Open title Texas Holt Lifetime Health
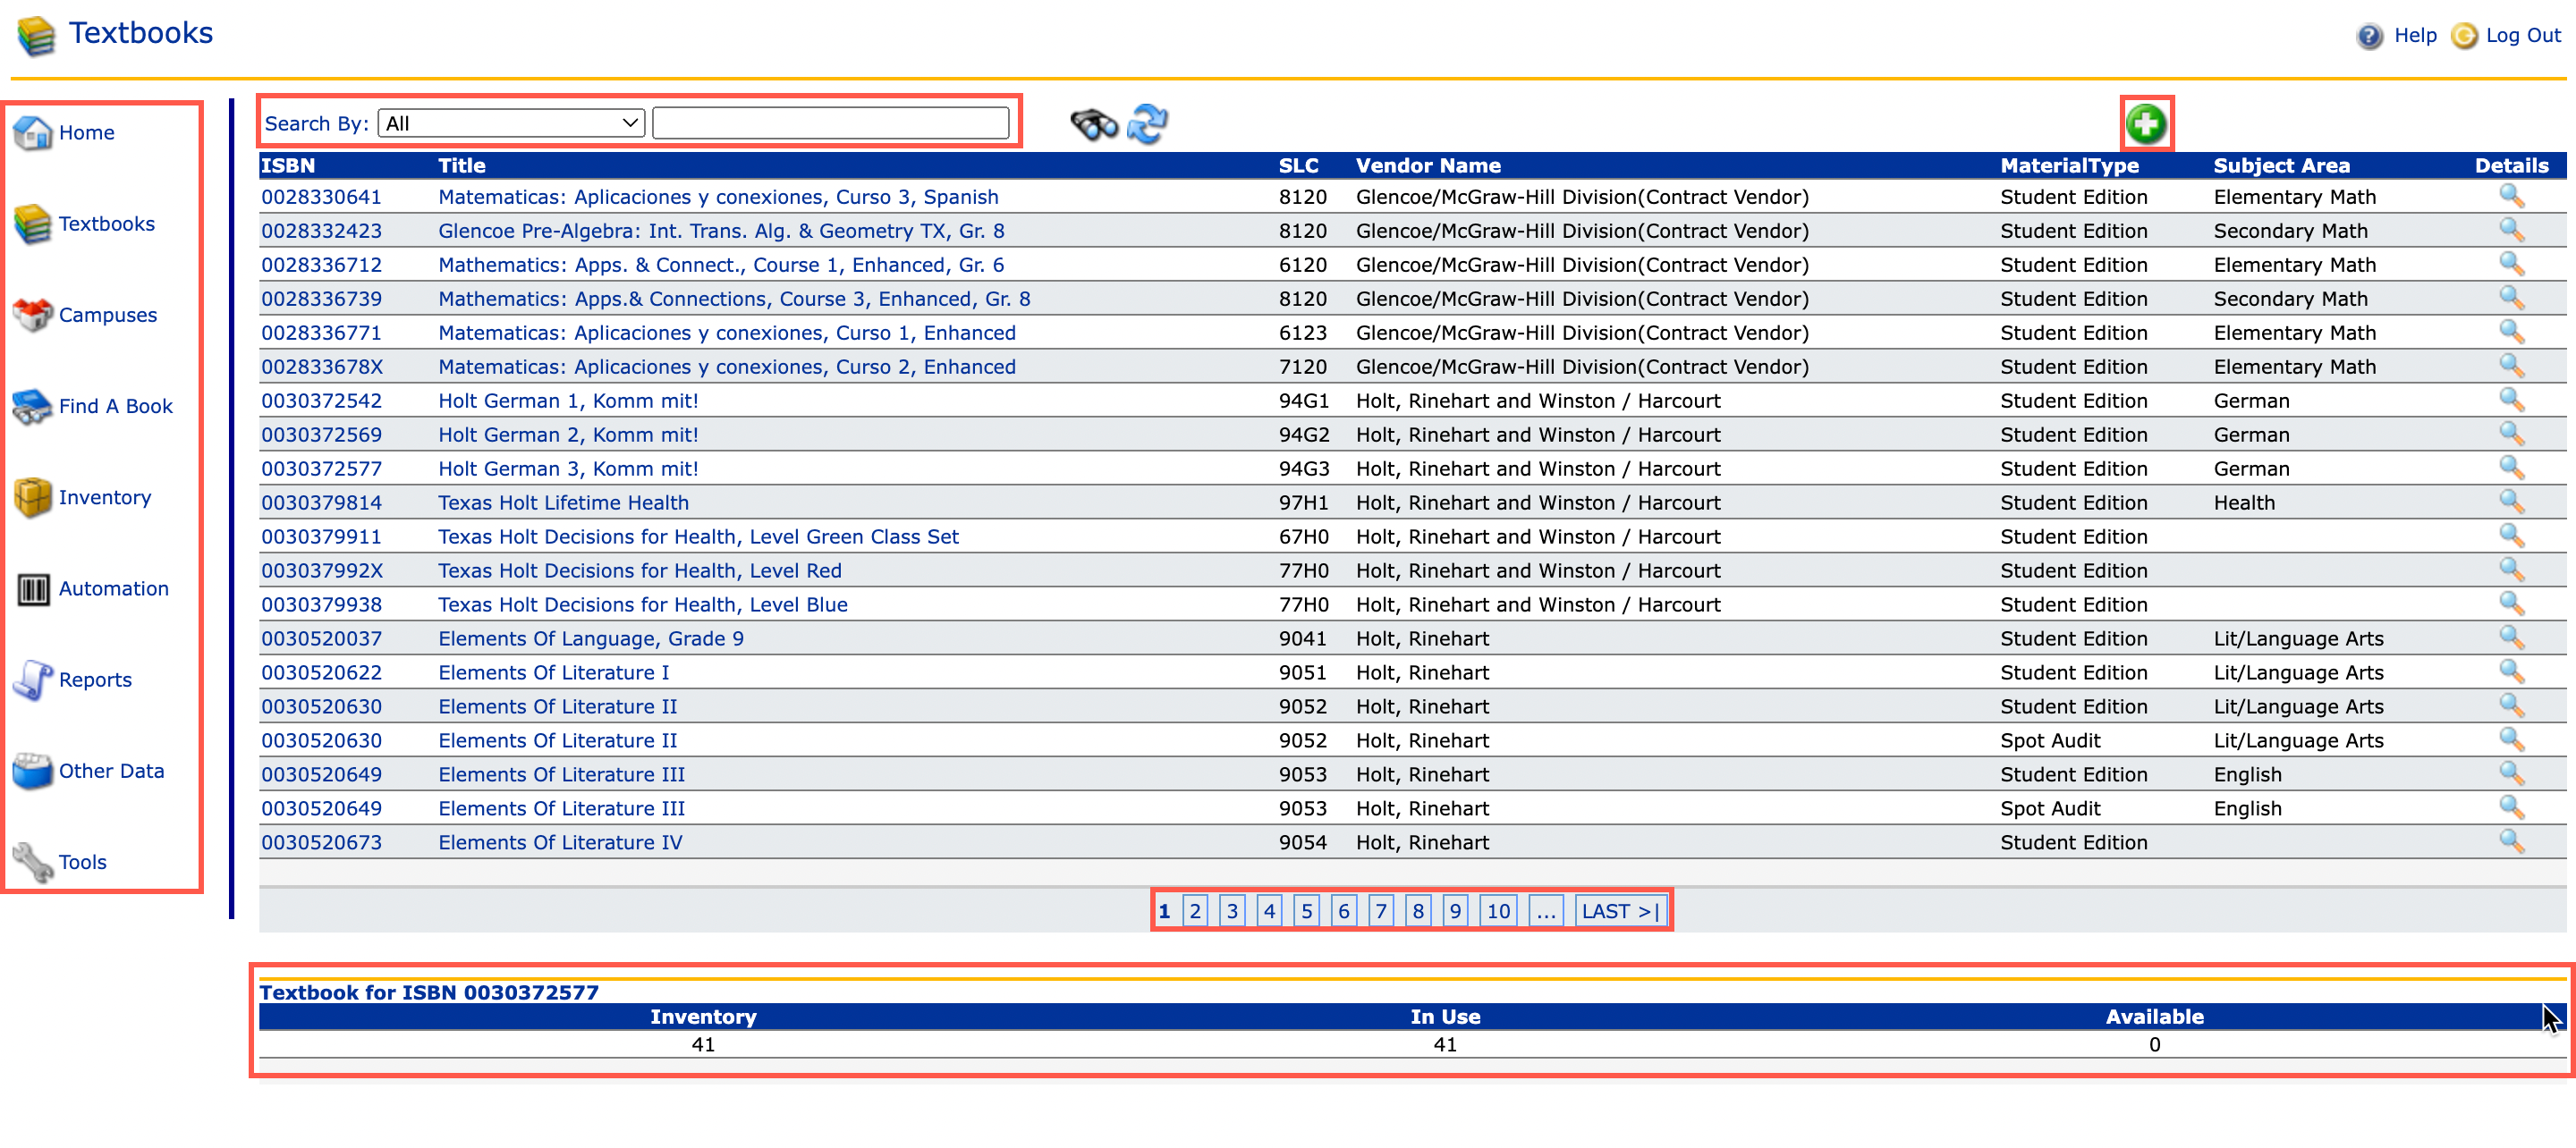Screen dimensions: 2576x1148 click(x=563, y=502)
